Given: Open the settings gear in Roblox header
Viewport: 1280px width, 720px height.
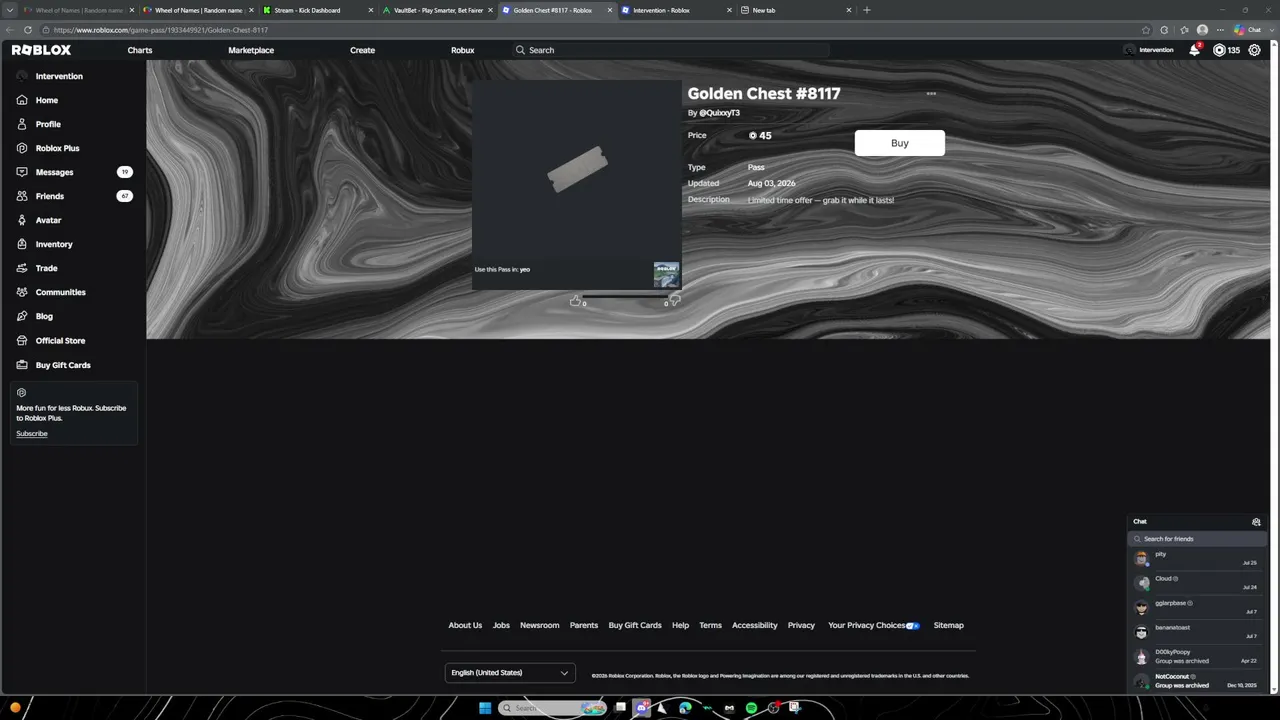Looking at the screenshot, I should [x=1255, y=50].
